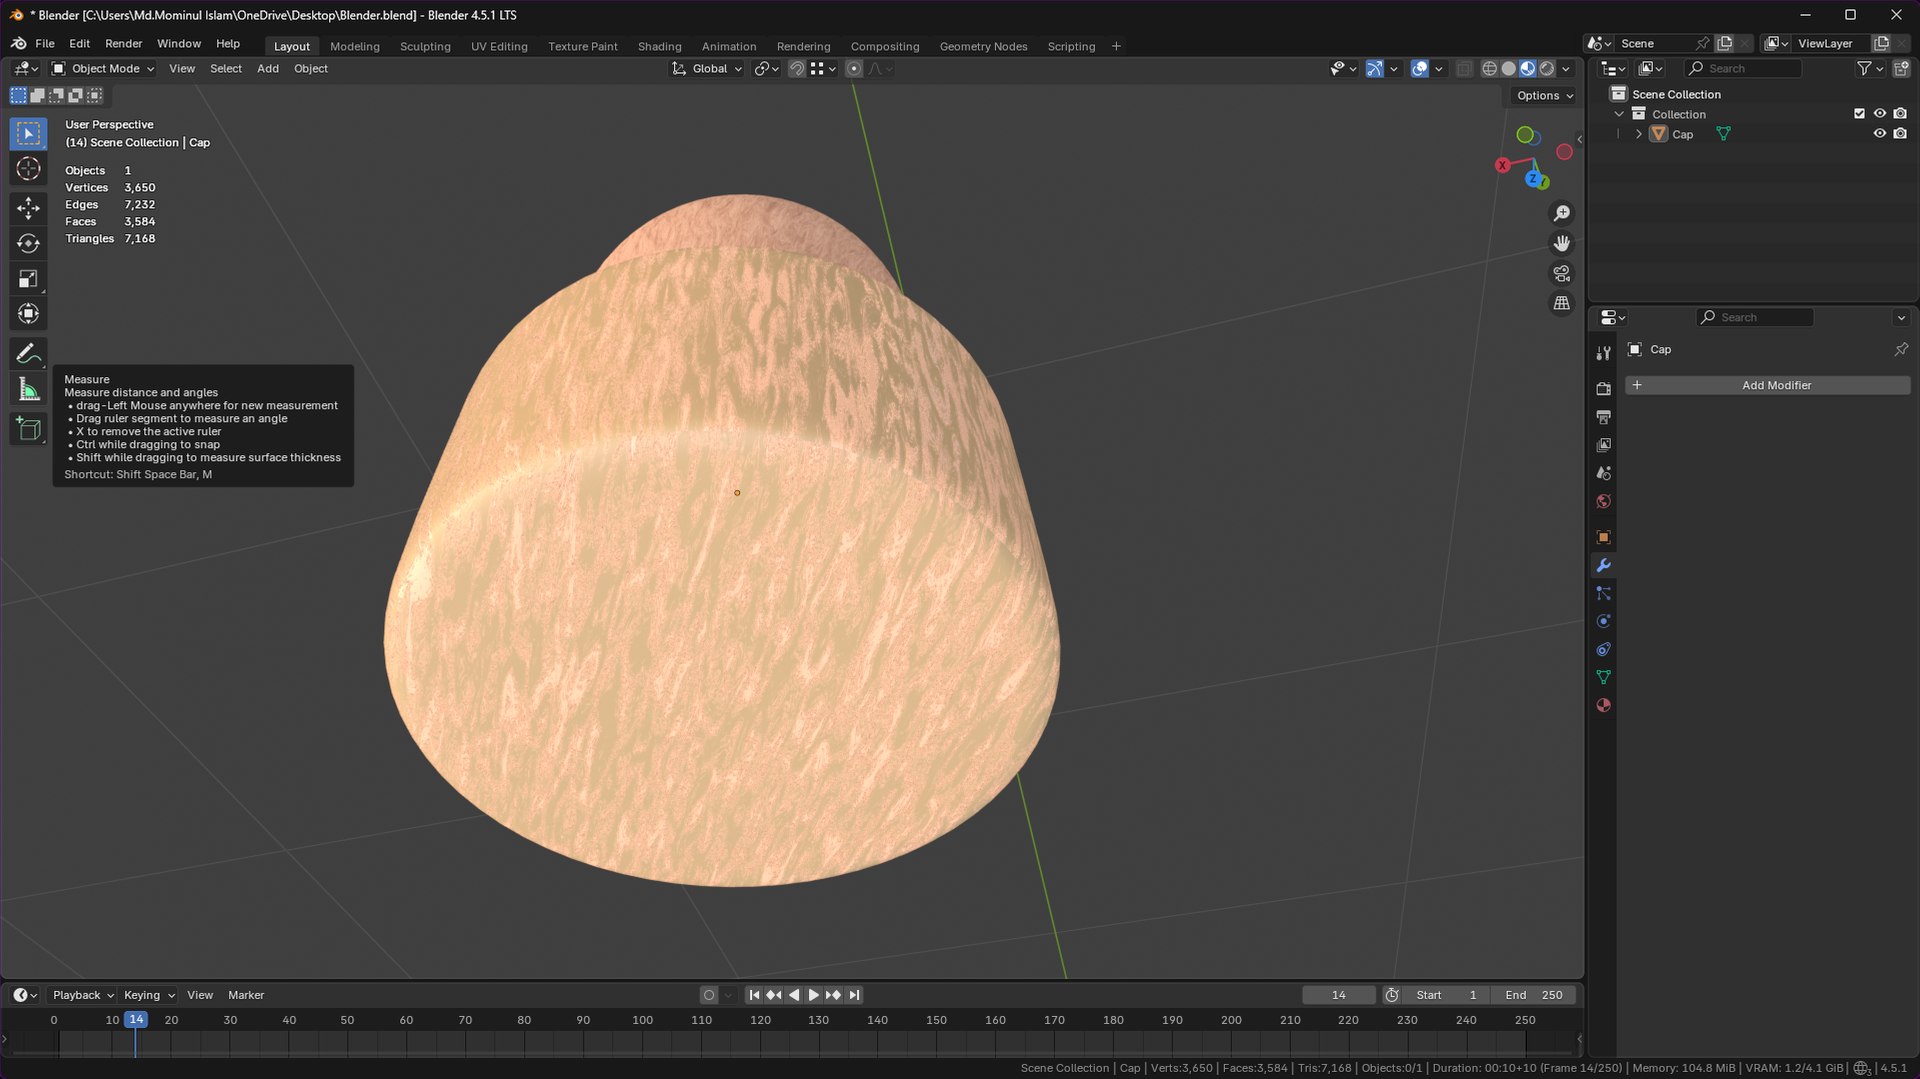
Task: Open the Options dropdown in viewport
Action: coord(1544,96)
